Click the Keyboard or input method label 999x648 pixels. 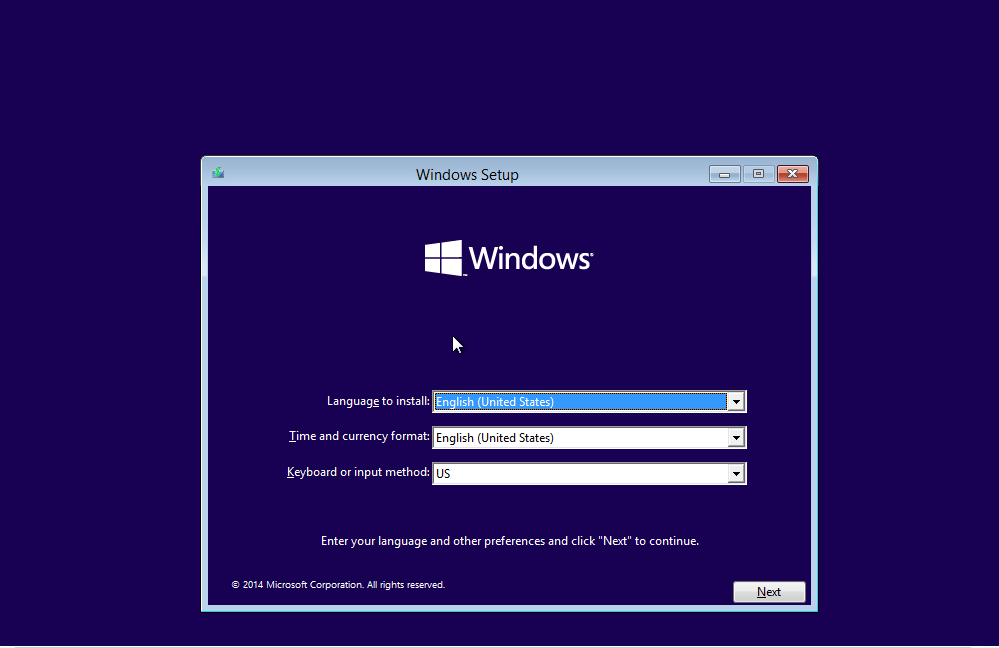[358, 472]
